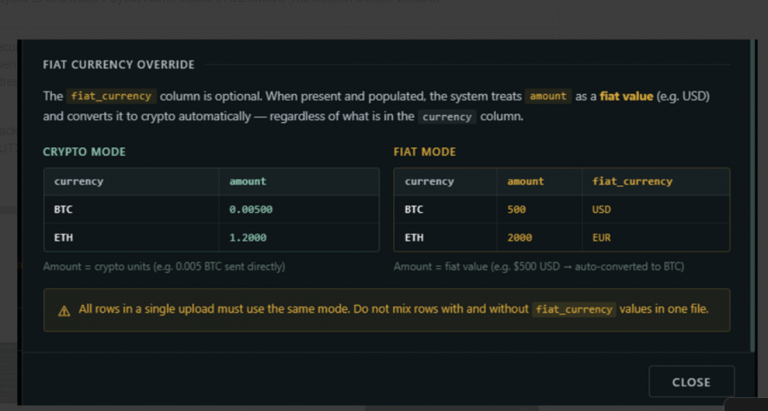The image size is (768, 411).
Task: Click the FIAT MODE heading
Action: click(425, 152)
